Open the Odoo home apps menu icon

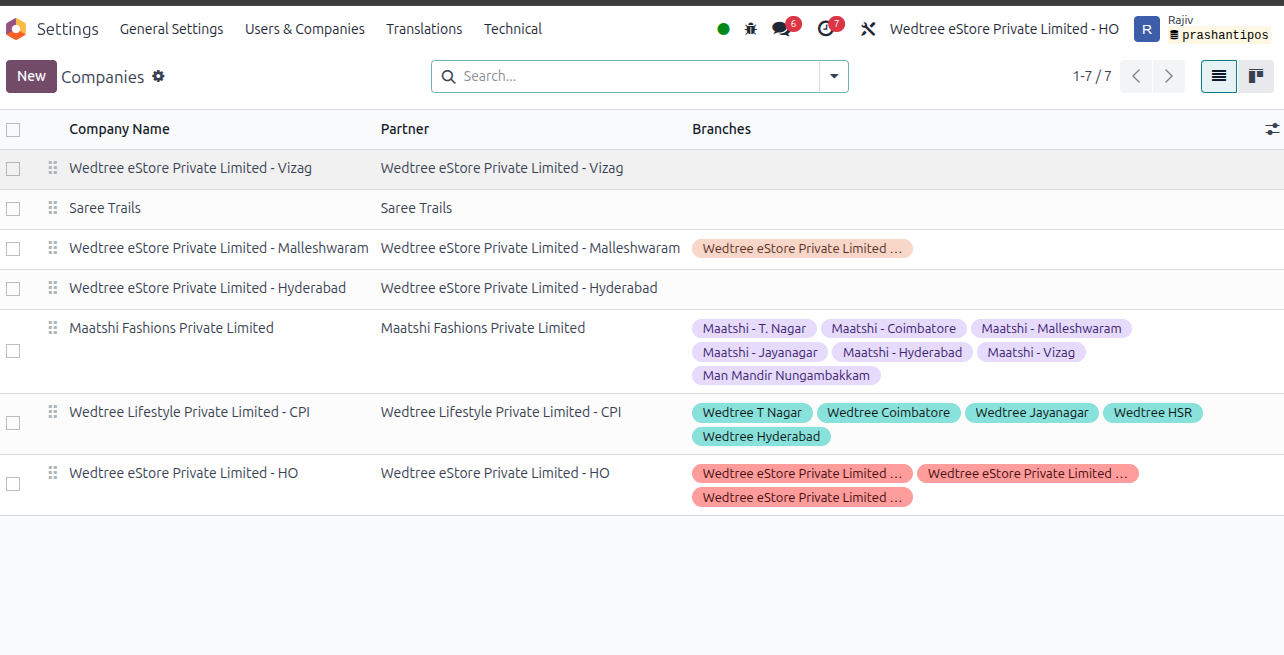tap(16, 29)
